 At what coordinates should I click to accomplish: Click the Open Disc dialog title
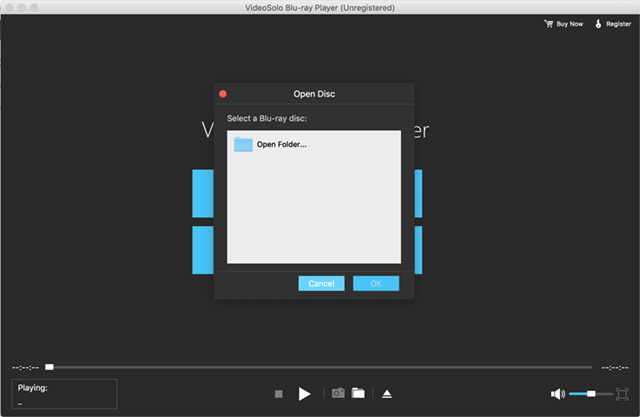tap(314, 94)
